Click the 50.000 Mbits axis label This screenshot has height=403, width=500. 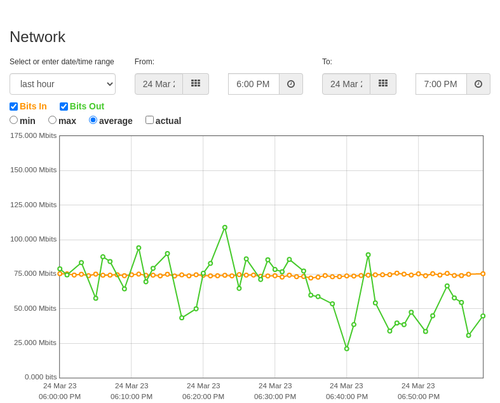(x=35, y=308)
